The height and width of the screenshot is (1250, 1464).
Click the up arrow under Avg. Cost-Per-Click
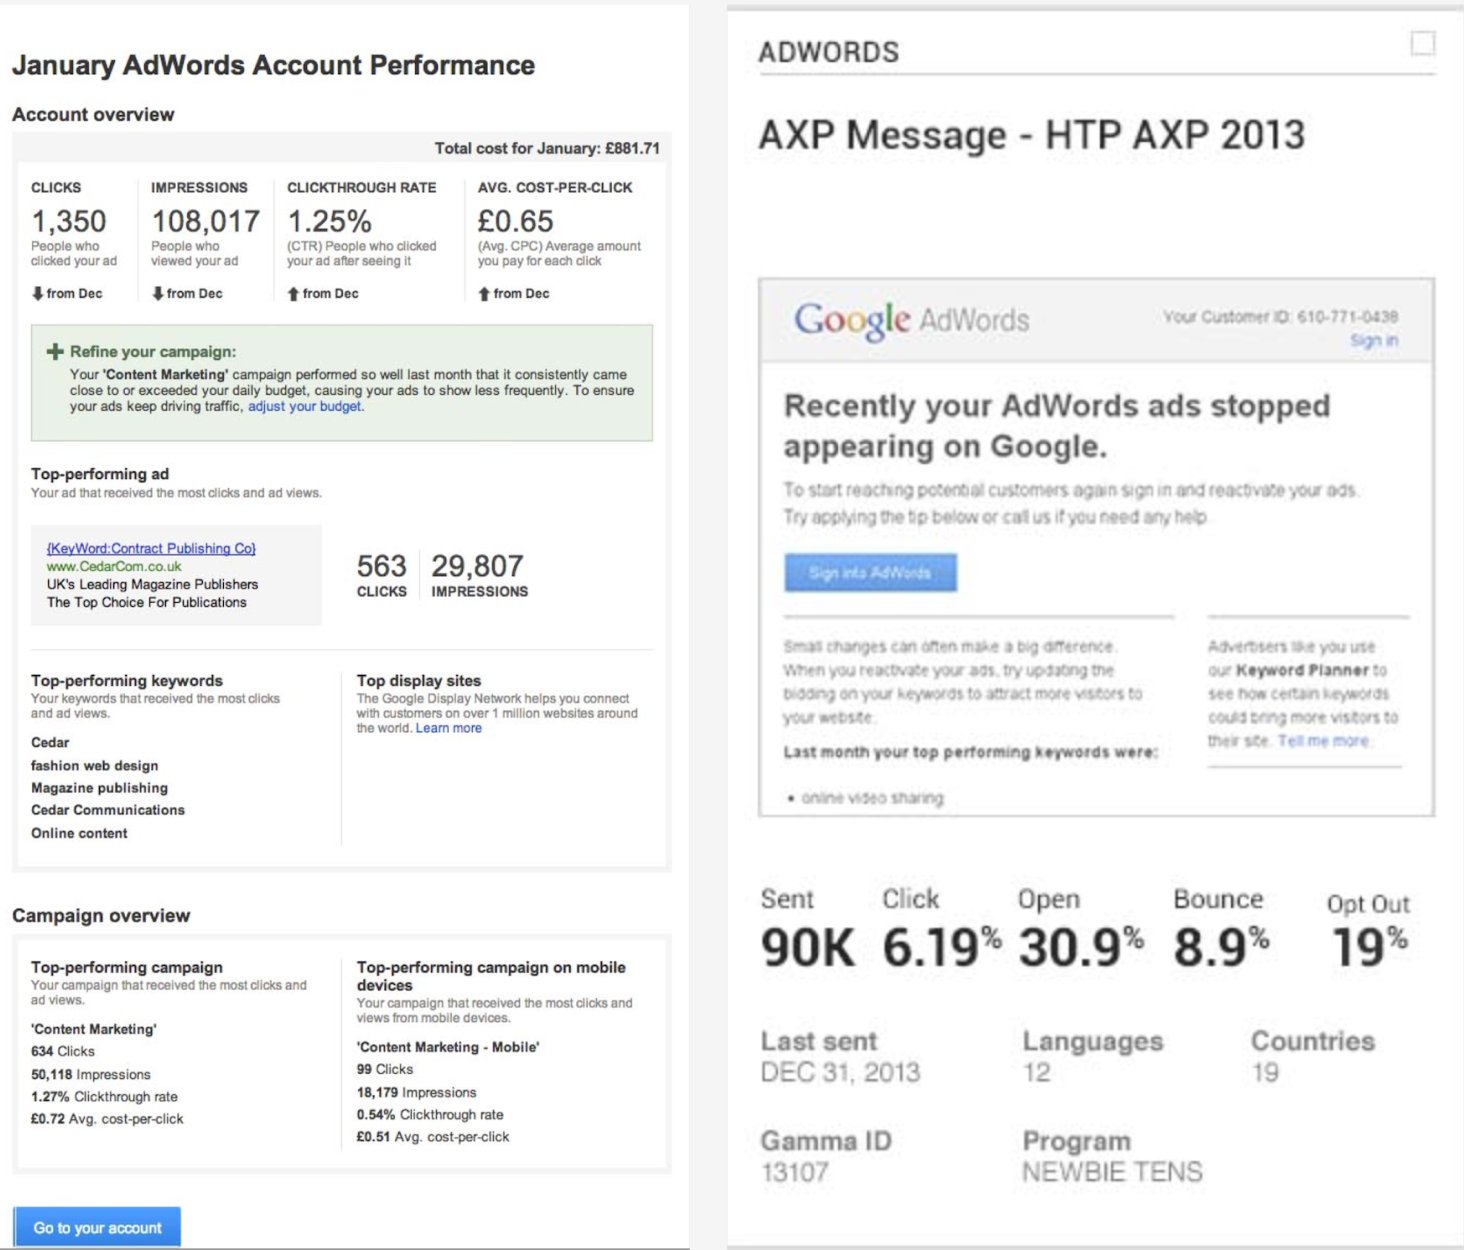pos(484,293)
